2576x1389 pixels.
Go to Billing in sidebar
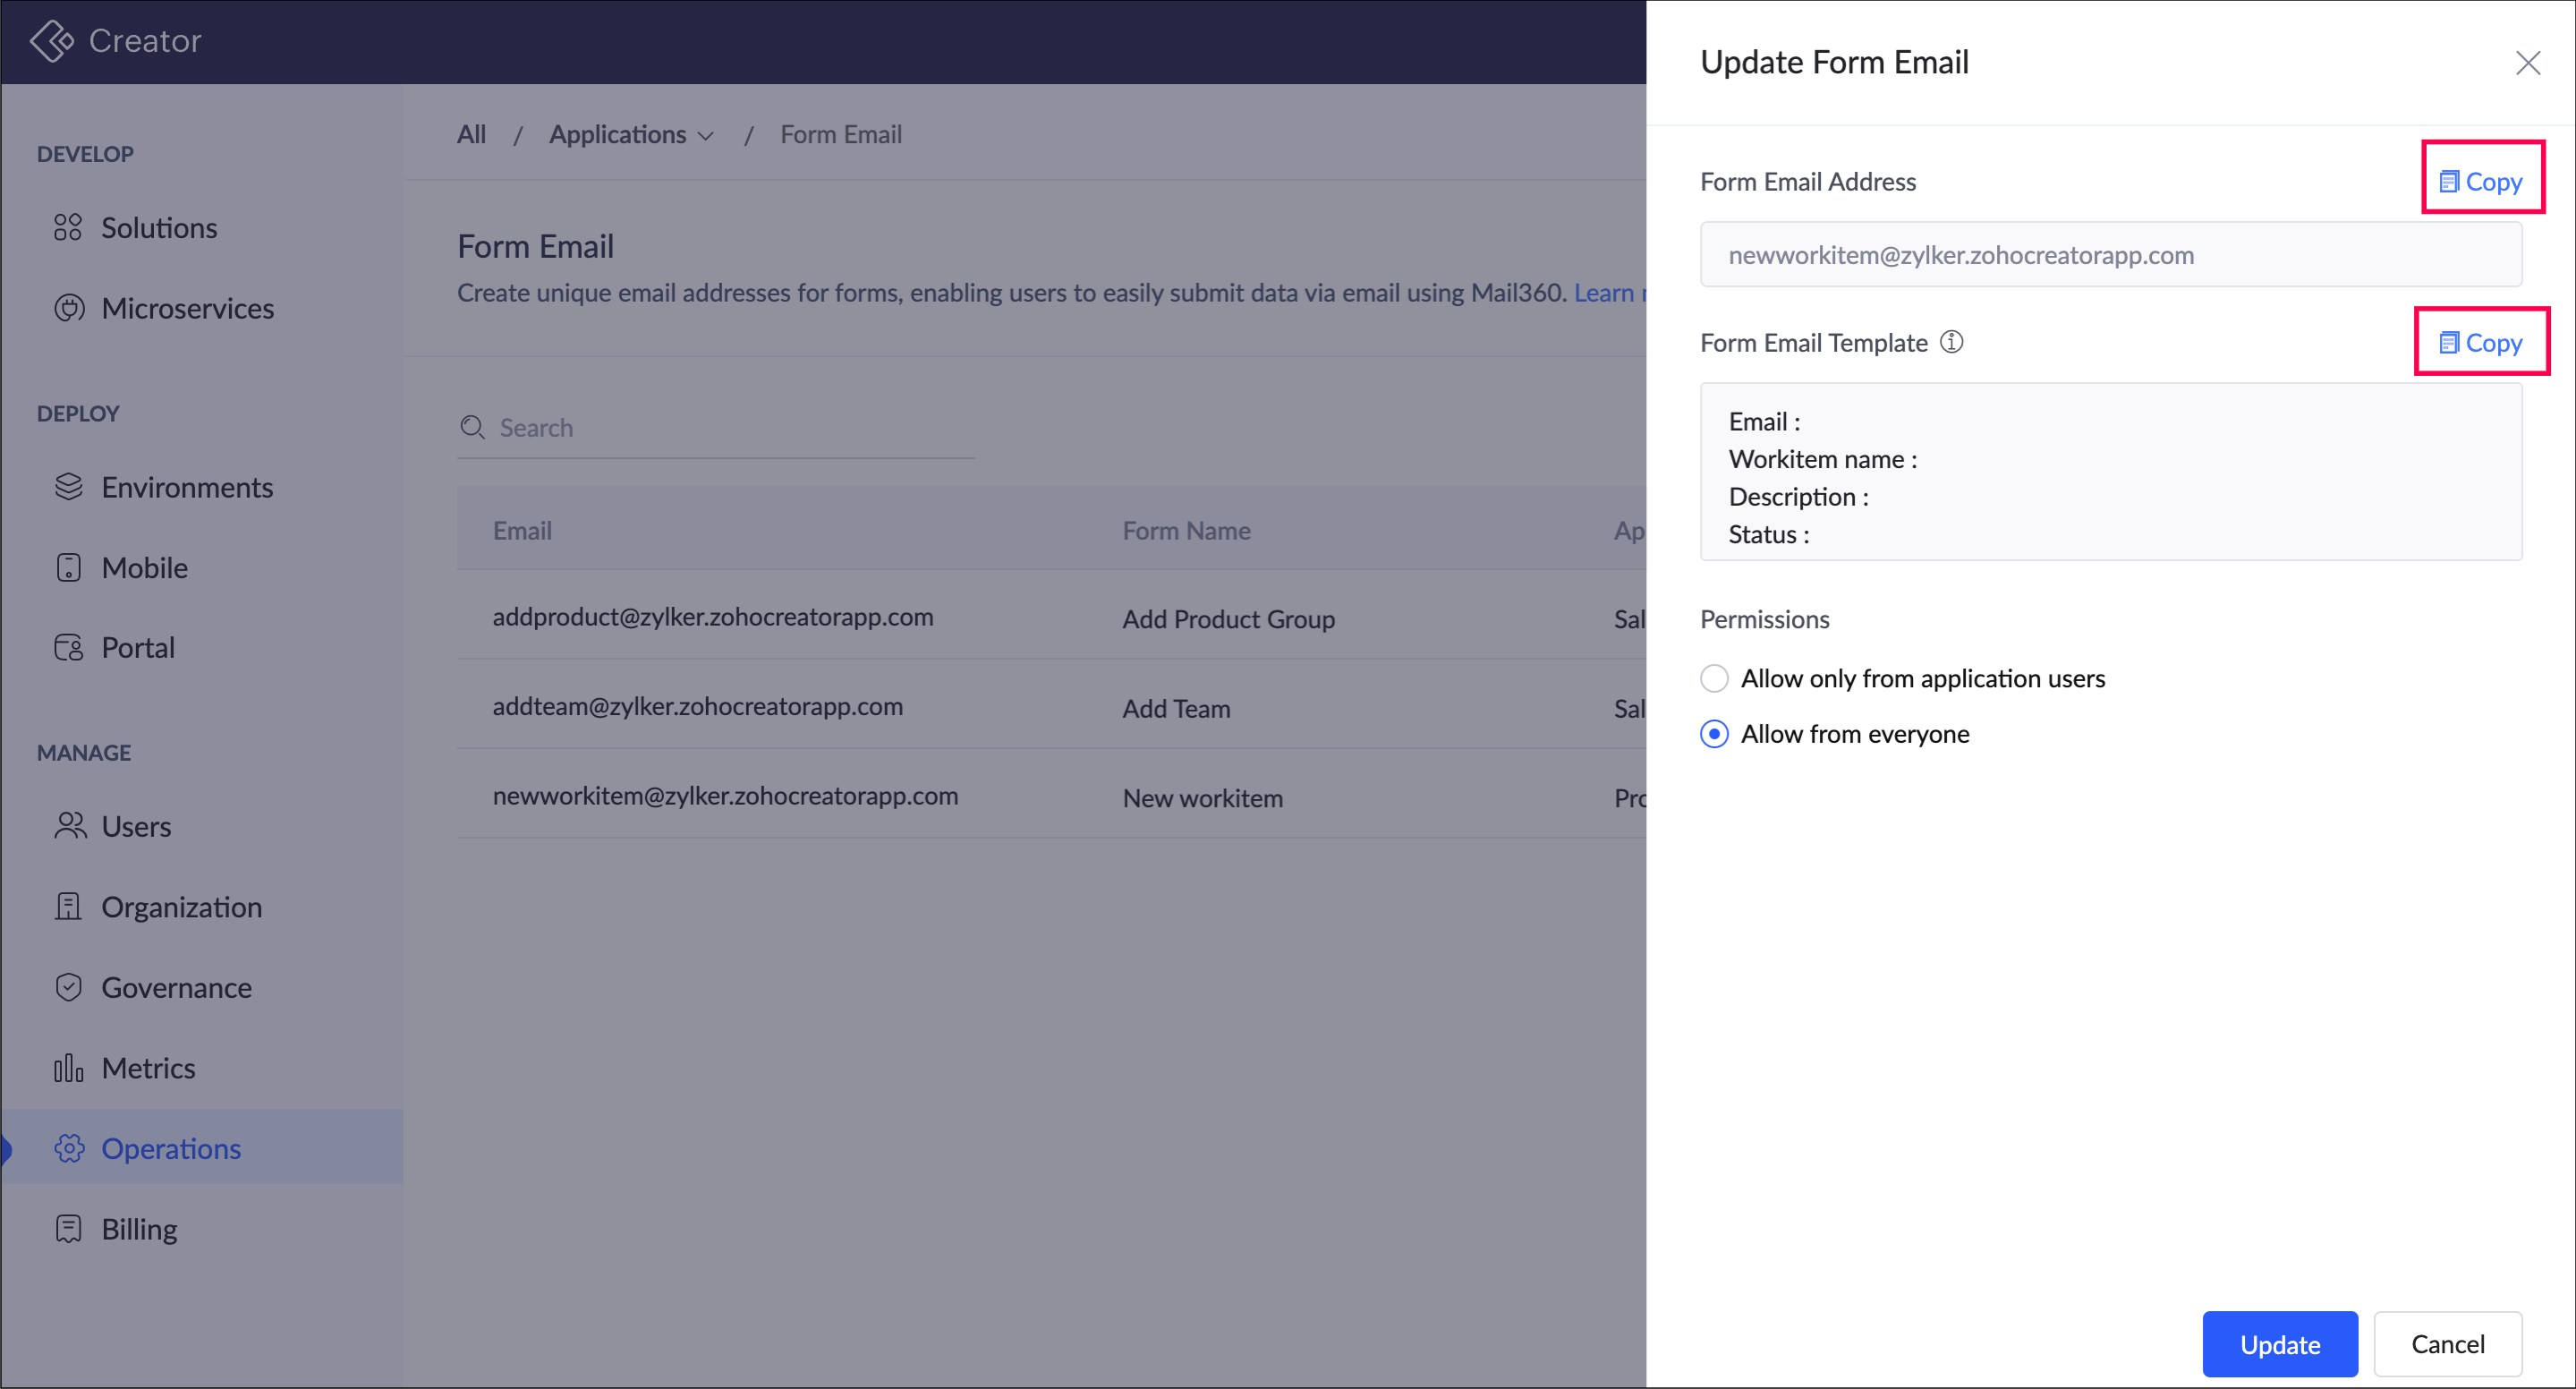pos(139,1229)
